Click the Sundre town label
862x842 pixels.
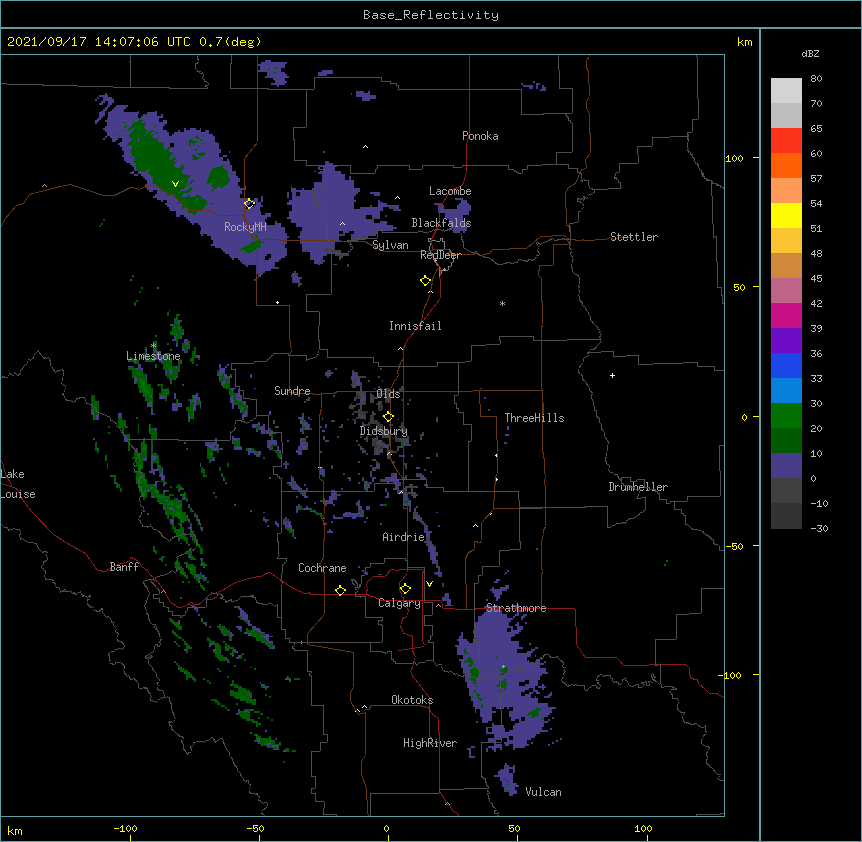(292, 391)
